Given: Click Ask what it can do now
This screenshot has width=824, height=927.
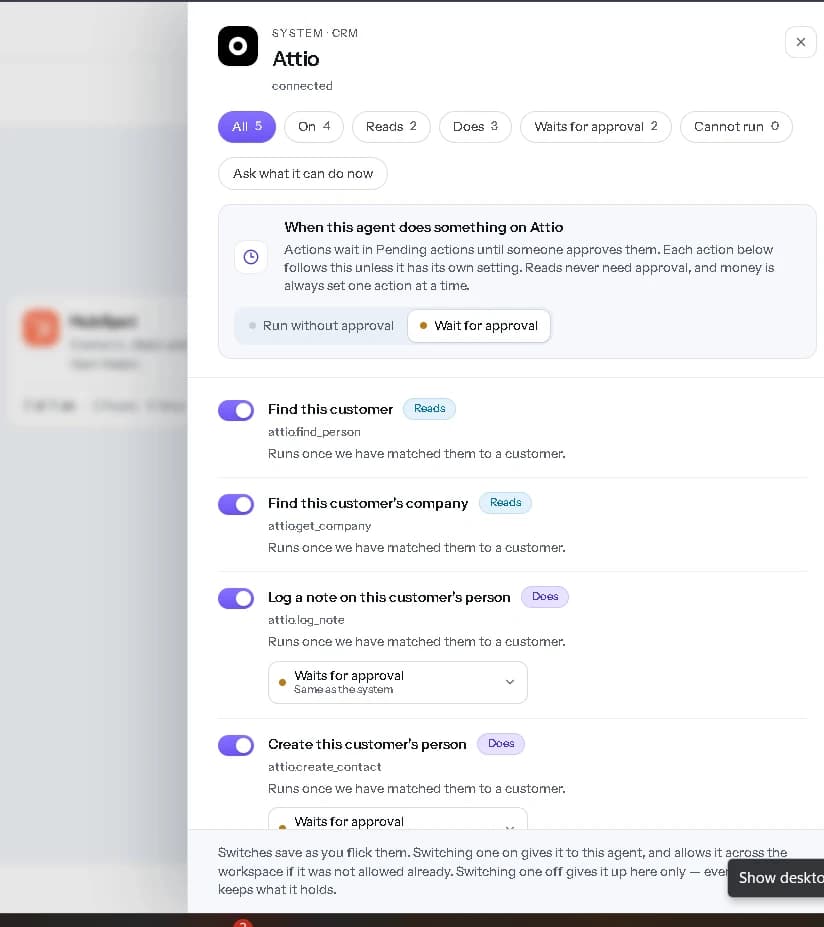Looking at the screenshot, I should (x=303, y=174).
